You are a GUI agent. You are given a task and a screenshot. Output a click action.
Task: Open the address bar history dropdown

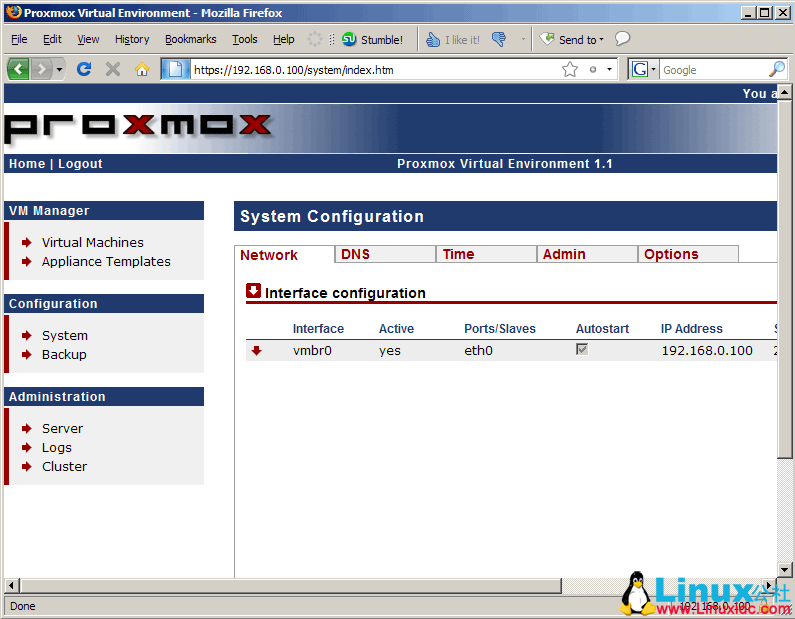pos(609,69)
